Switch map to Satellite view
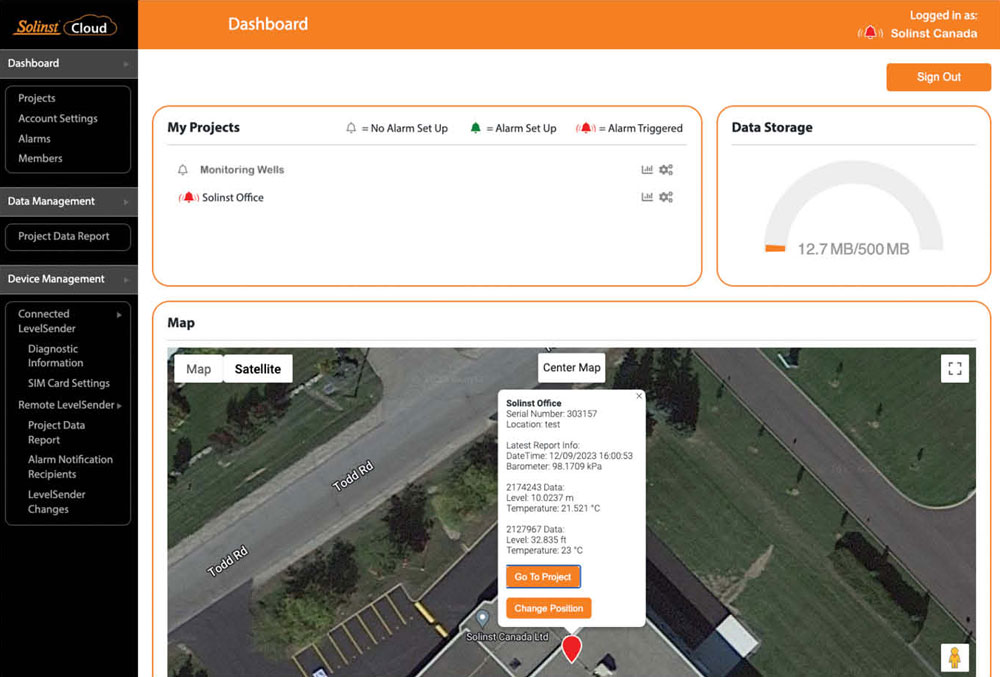 [x=257, y=369]
